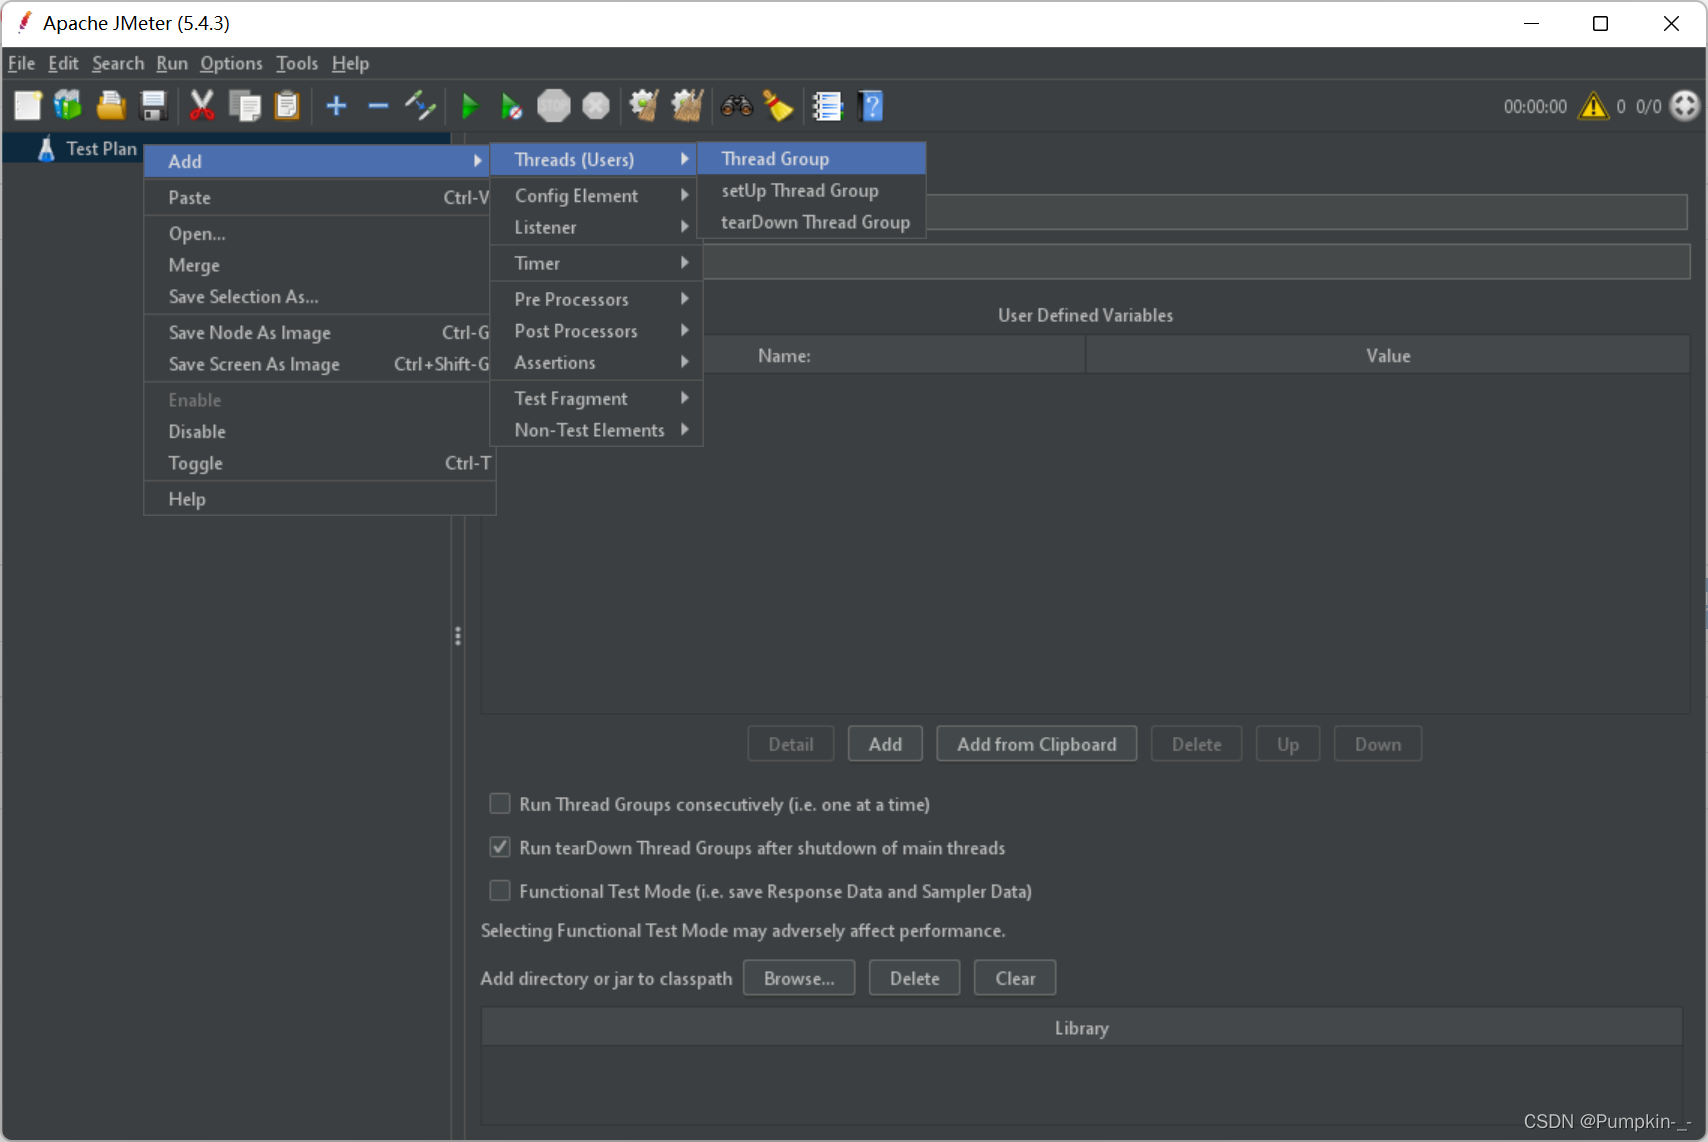Open the Templates toolbar icon
Image resolution: width=1708 pixels, height=1142 pixels.
pos(68,105)
